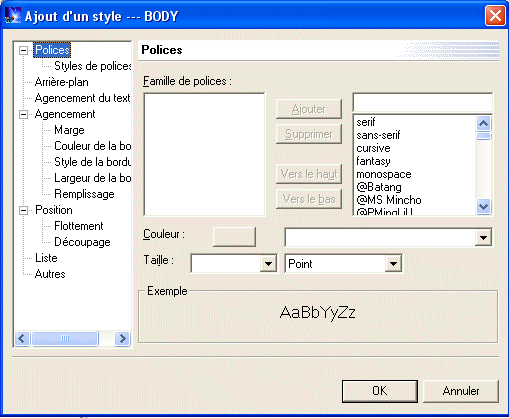Open the Arrière-plan category
This screenshot has height=418, width=509.
point(62,82)
